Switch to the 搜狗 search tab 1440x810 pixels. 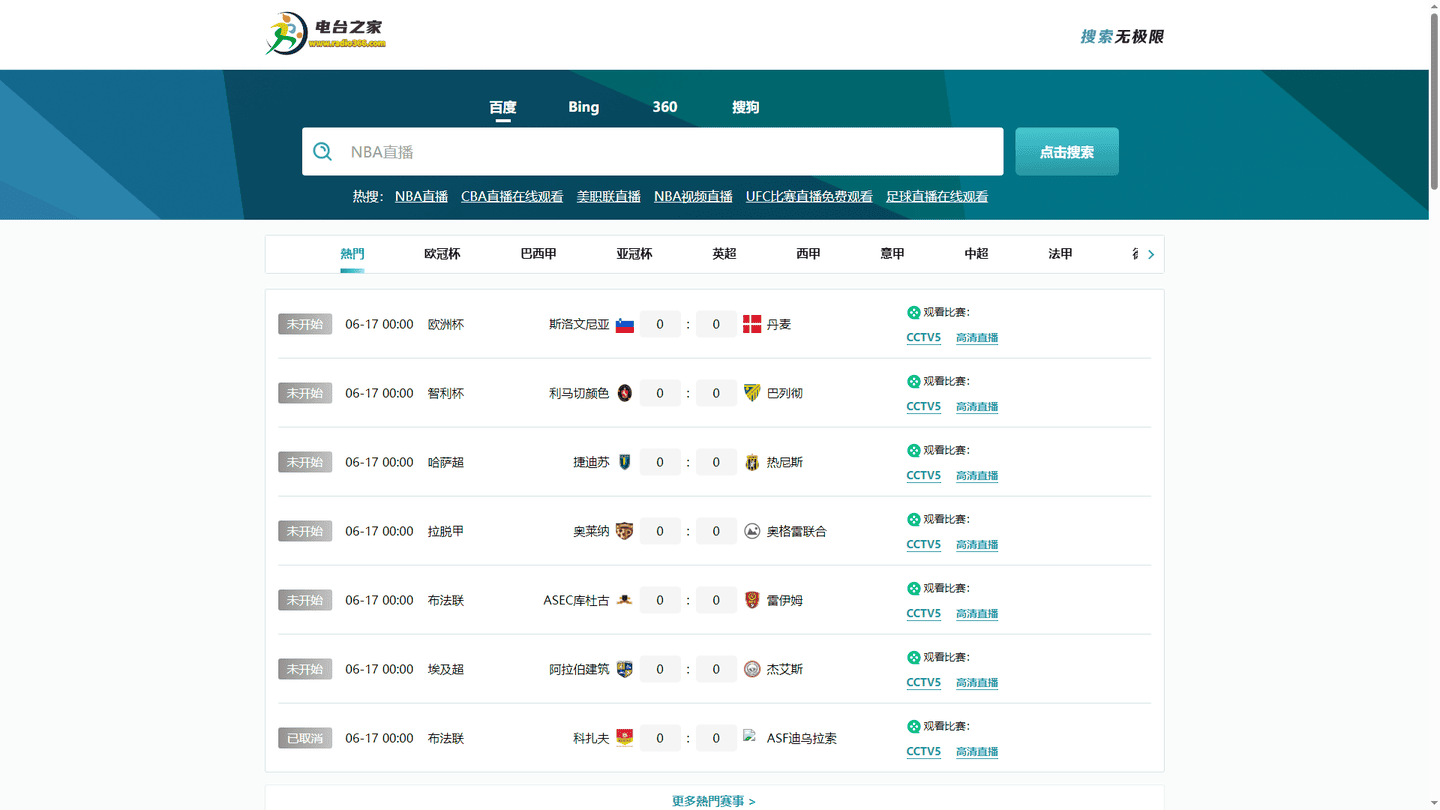tap(746, 107)
